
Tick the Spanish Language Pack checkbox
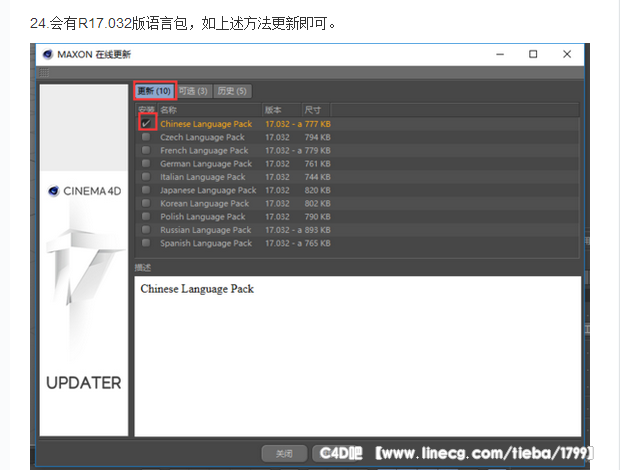tap(146, 243)
